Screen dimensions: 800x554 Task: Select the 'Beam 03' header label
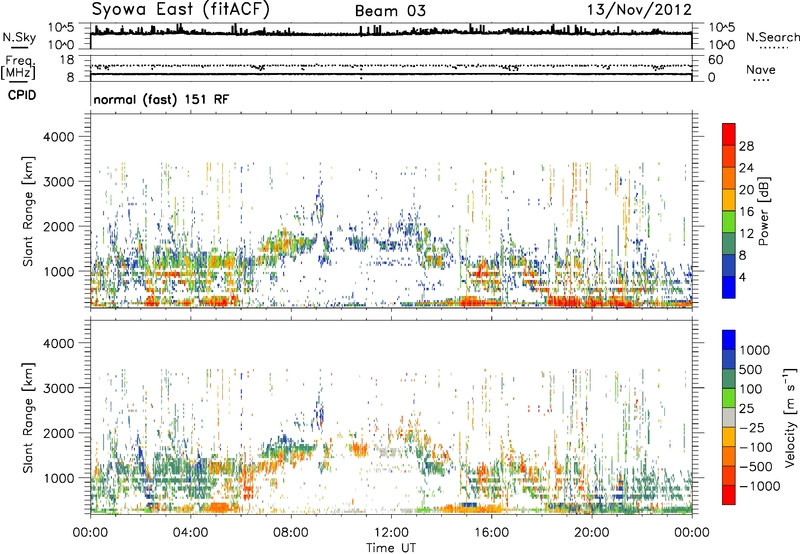(390, 11)
